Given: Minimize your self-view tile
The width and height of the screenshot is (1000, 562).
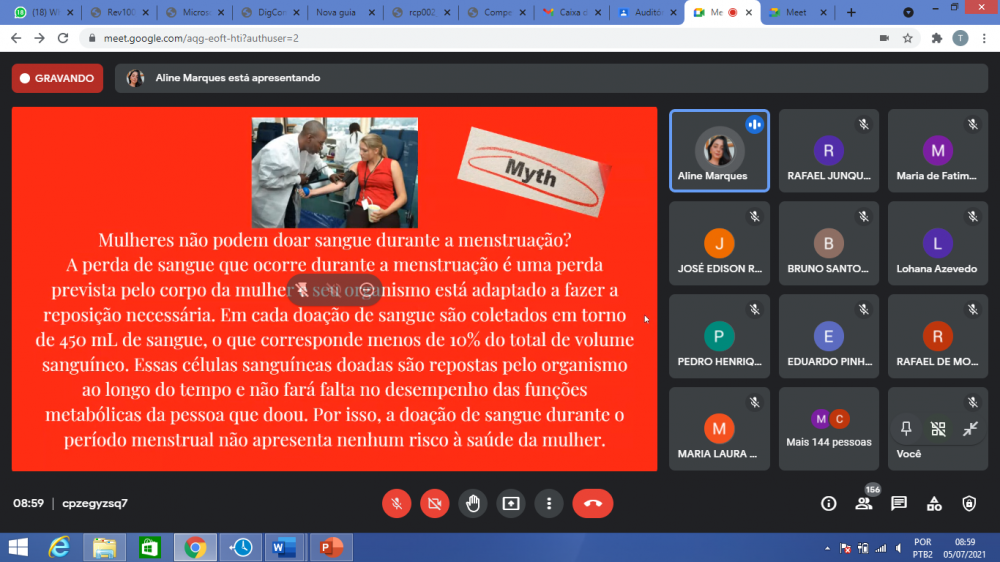Looking at the screenshot, I should coord(970,429).
